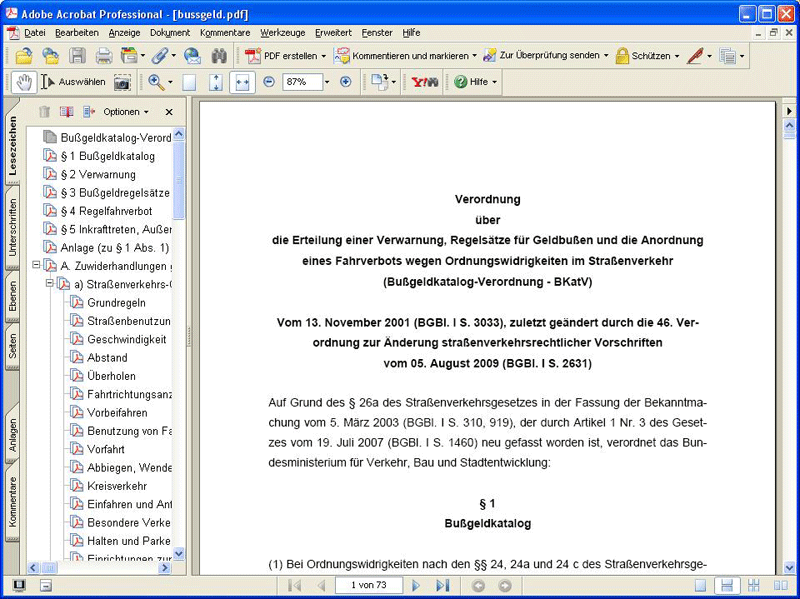Open search with the binoculars icon
Image resolution: width=800 pixels, height=599 pixels.
(x=219, y=56)
